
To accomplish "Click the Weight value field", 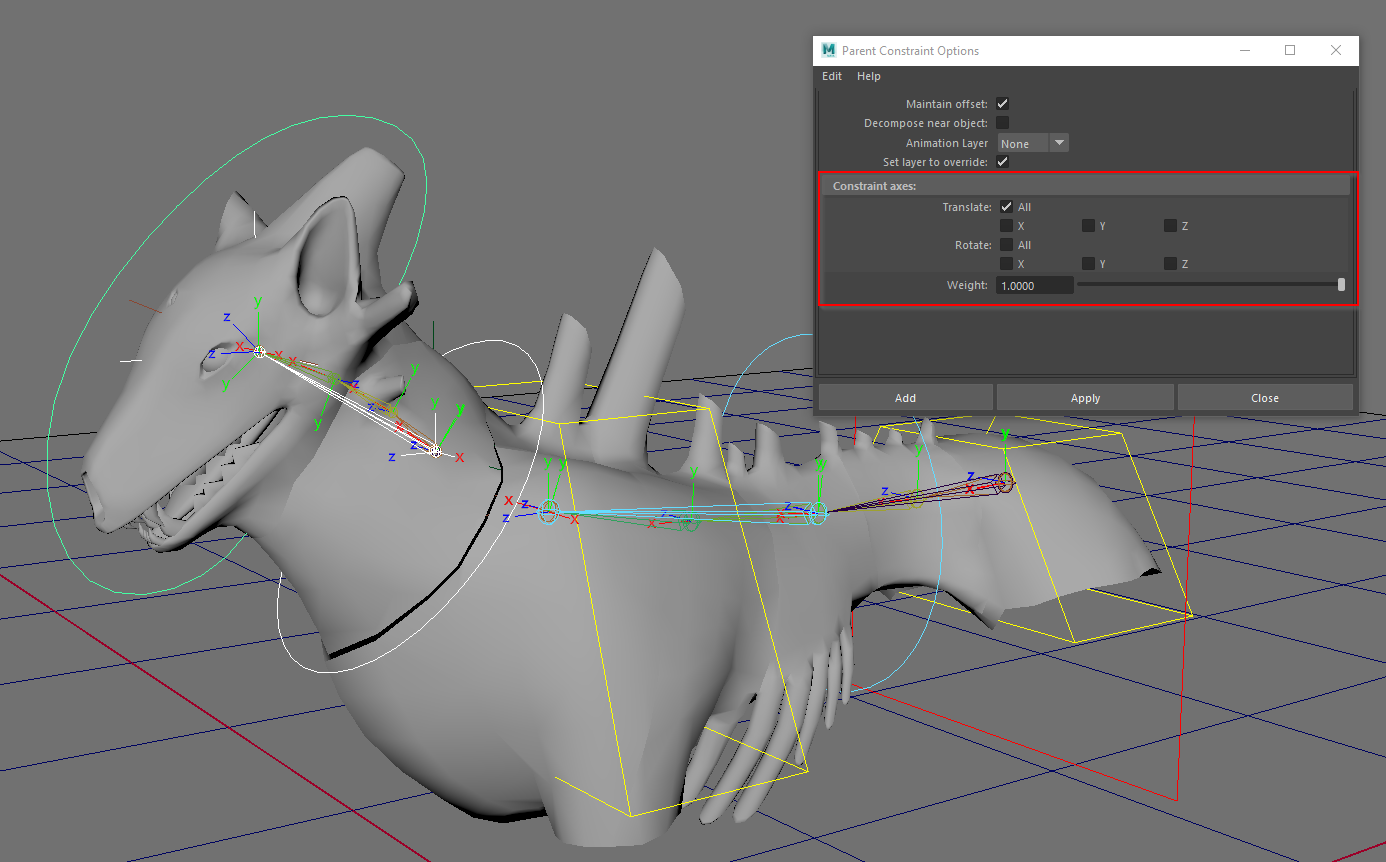I will pyautogui.click(x=1034, y=285).
